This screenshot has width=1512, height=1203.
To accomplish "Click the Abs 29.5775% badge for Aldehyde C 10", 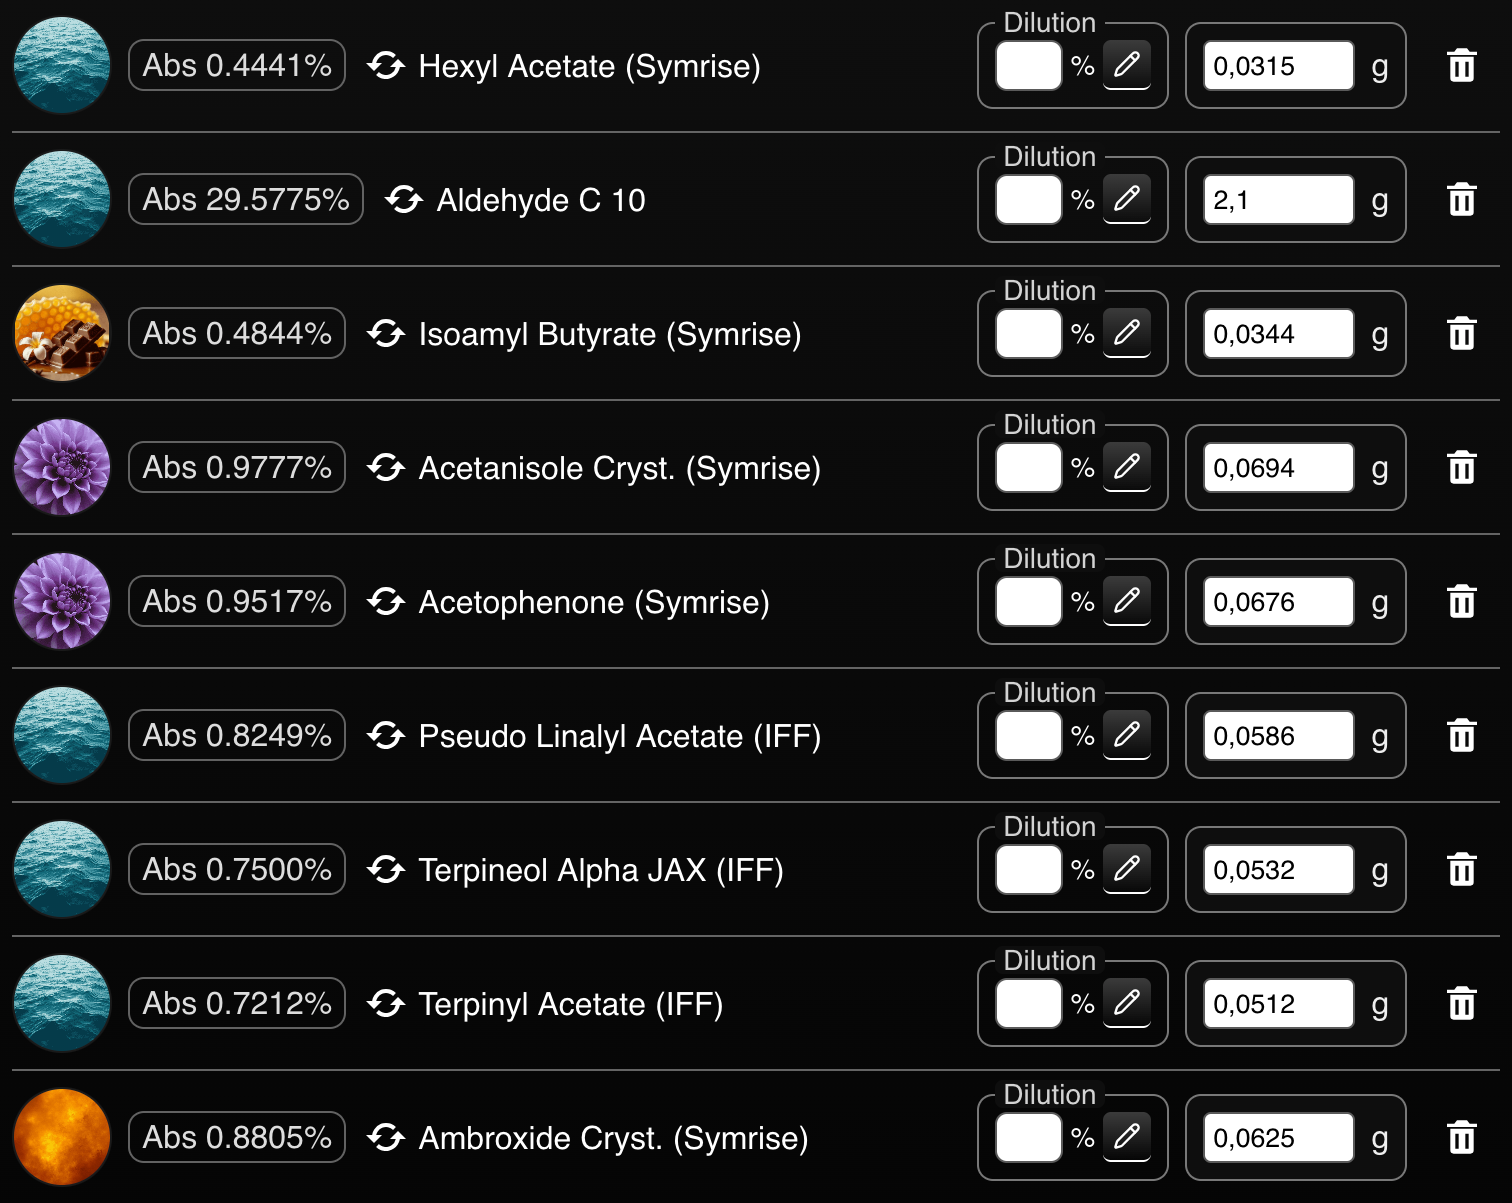I will (245, 199).
